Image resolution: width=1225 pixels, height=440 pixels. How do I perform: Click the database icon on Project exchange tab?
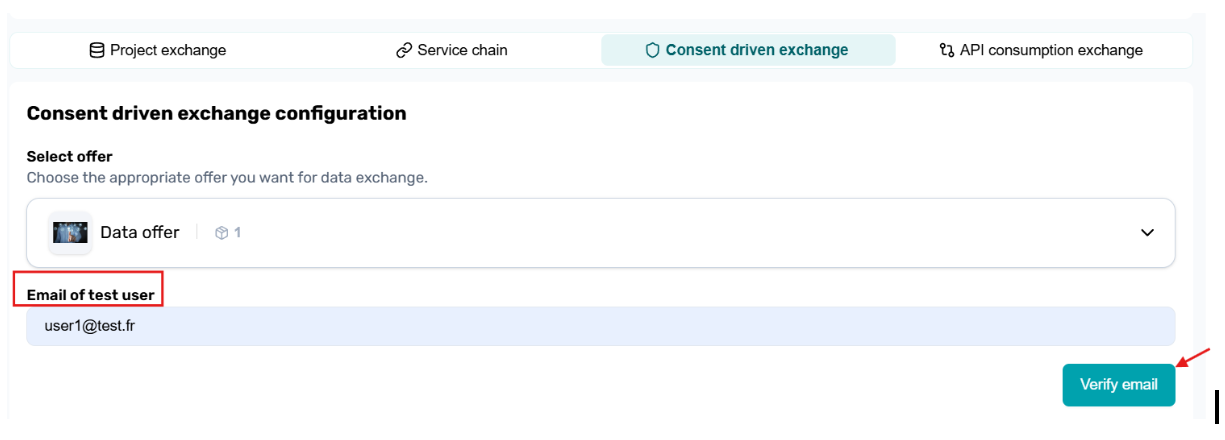point(97,50)
